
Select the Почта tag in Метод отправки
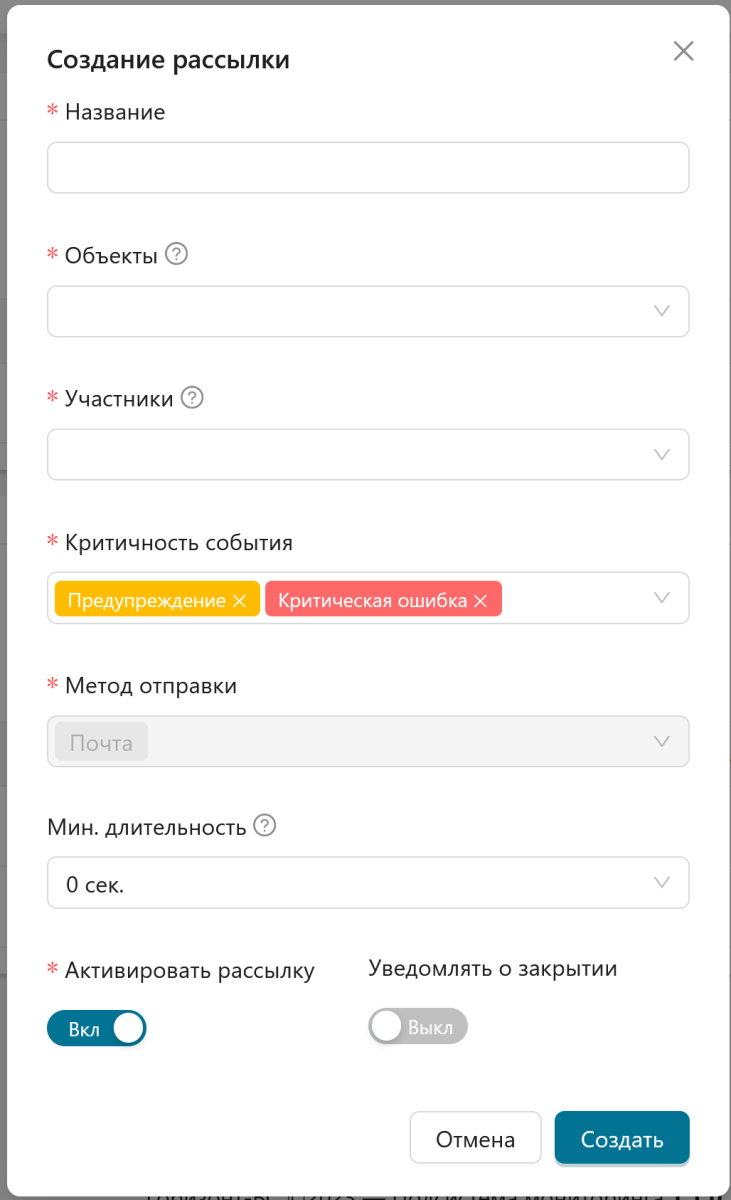click(101, 743)
